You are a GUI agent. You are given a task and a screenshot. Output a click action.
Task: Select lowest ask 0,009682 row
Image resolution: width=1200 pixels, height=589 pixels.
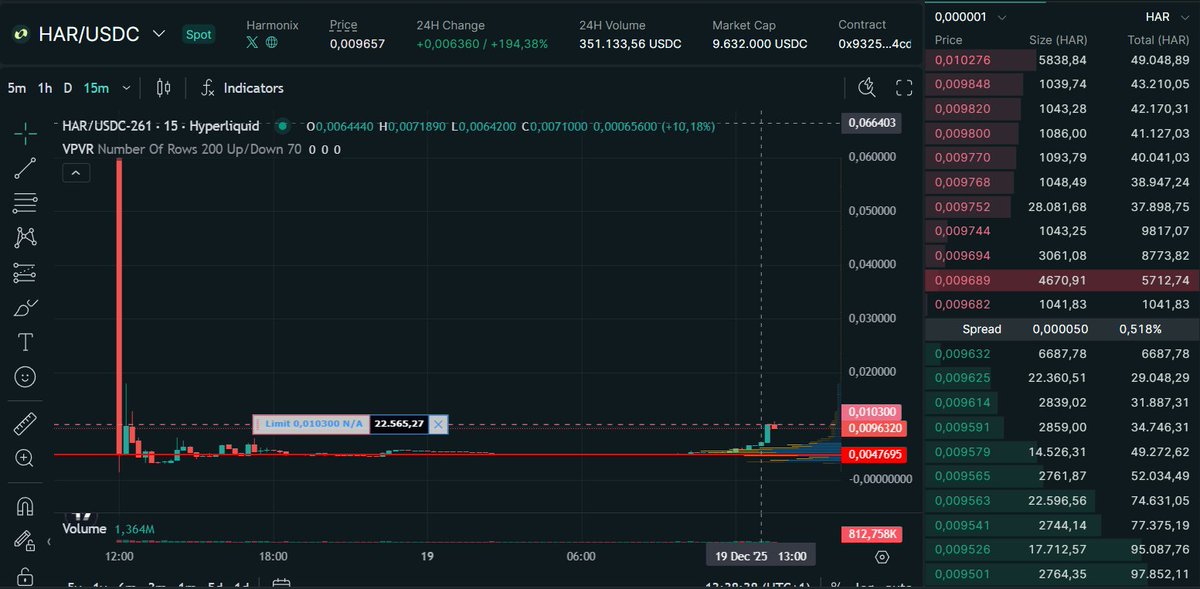click(1061, 304)
